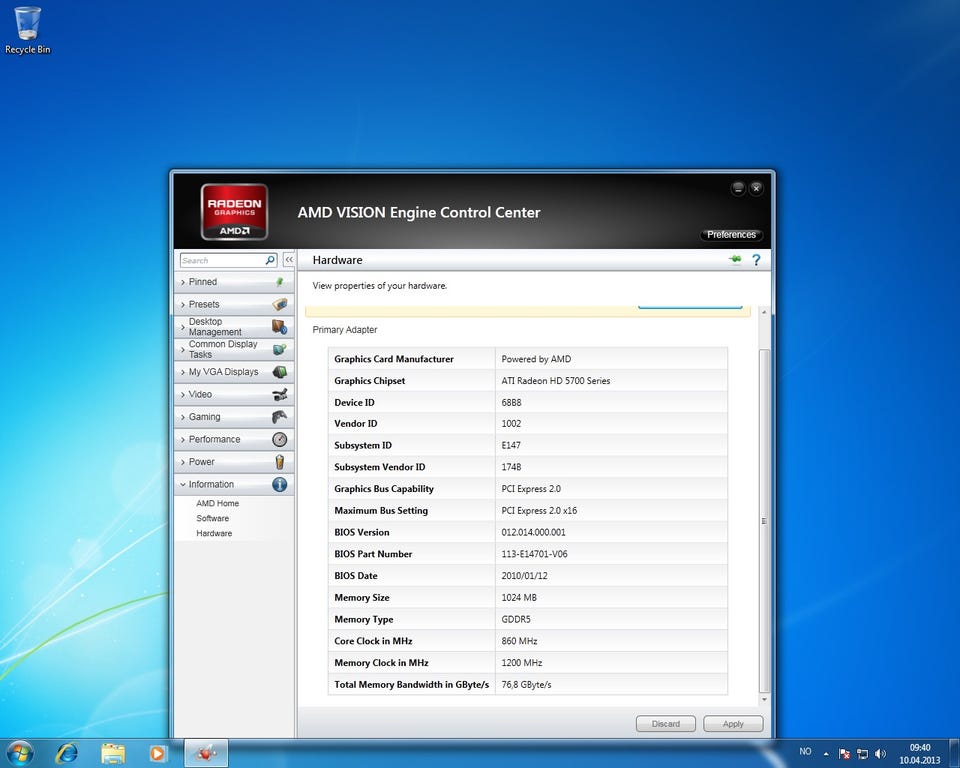Click the search magnifier icon
The width and height of the screenshot is (960, 768).
(270, 260)
